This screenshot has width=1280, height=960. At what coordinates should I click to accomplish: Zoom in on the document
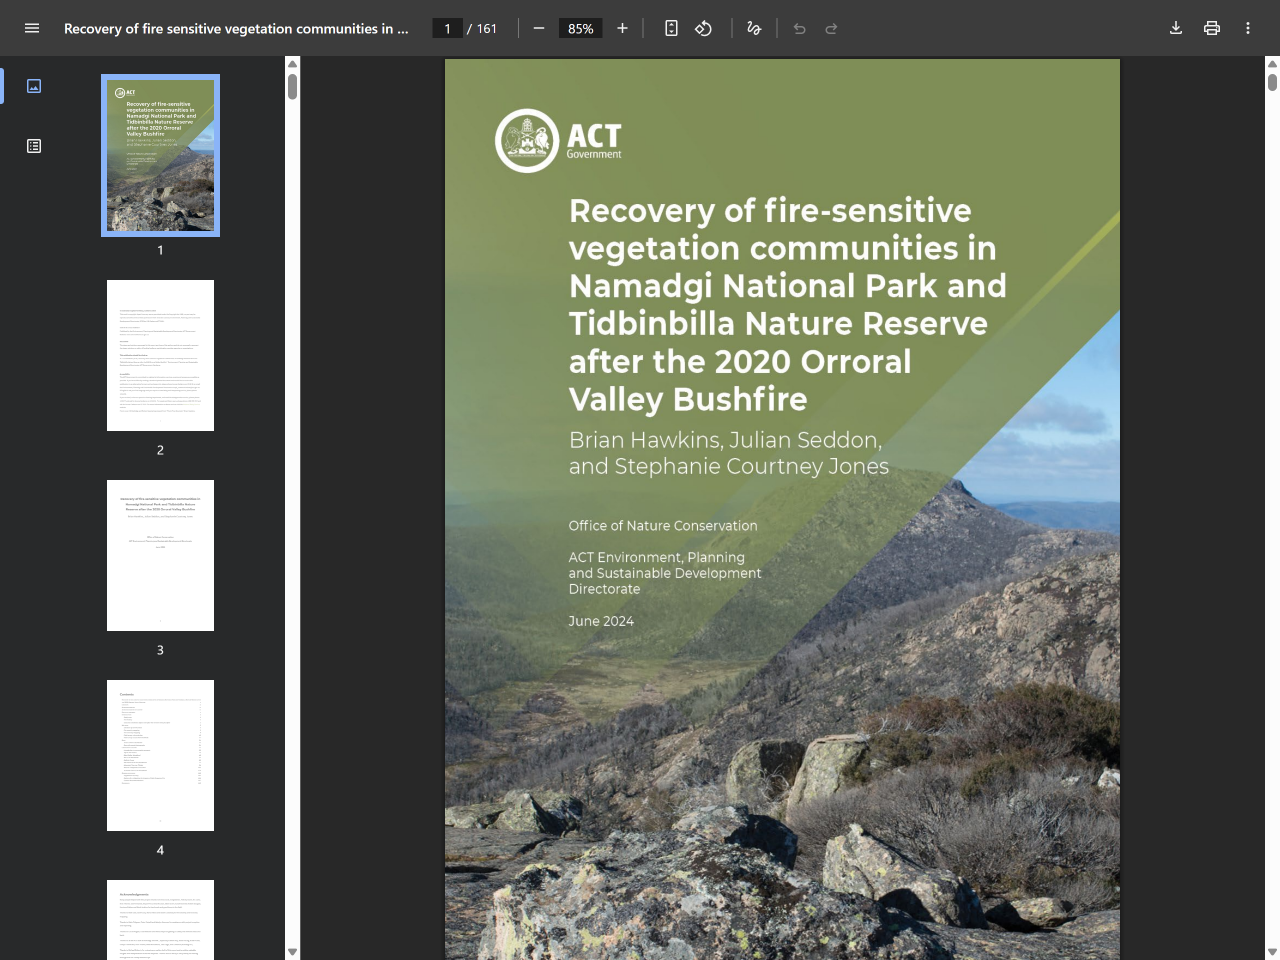pos(622,28)
